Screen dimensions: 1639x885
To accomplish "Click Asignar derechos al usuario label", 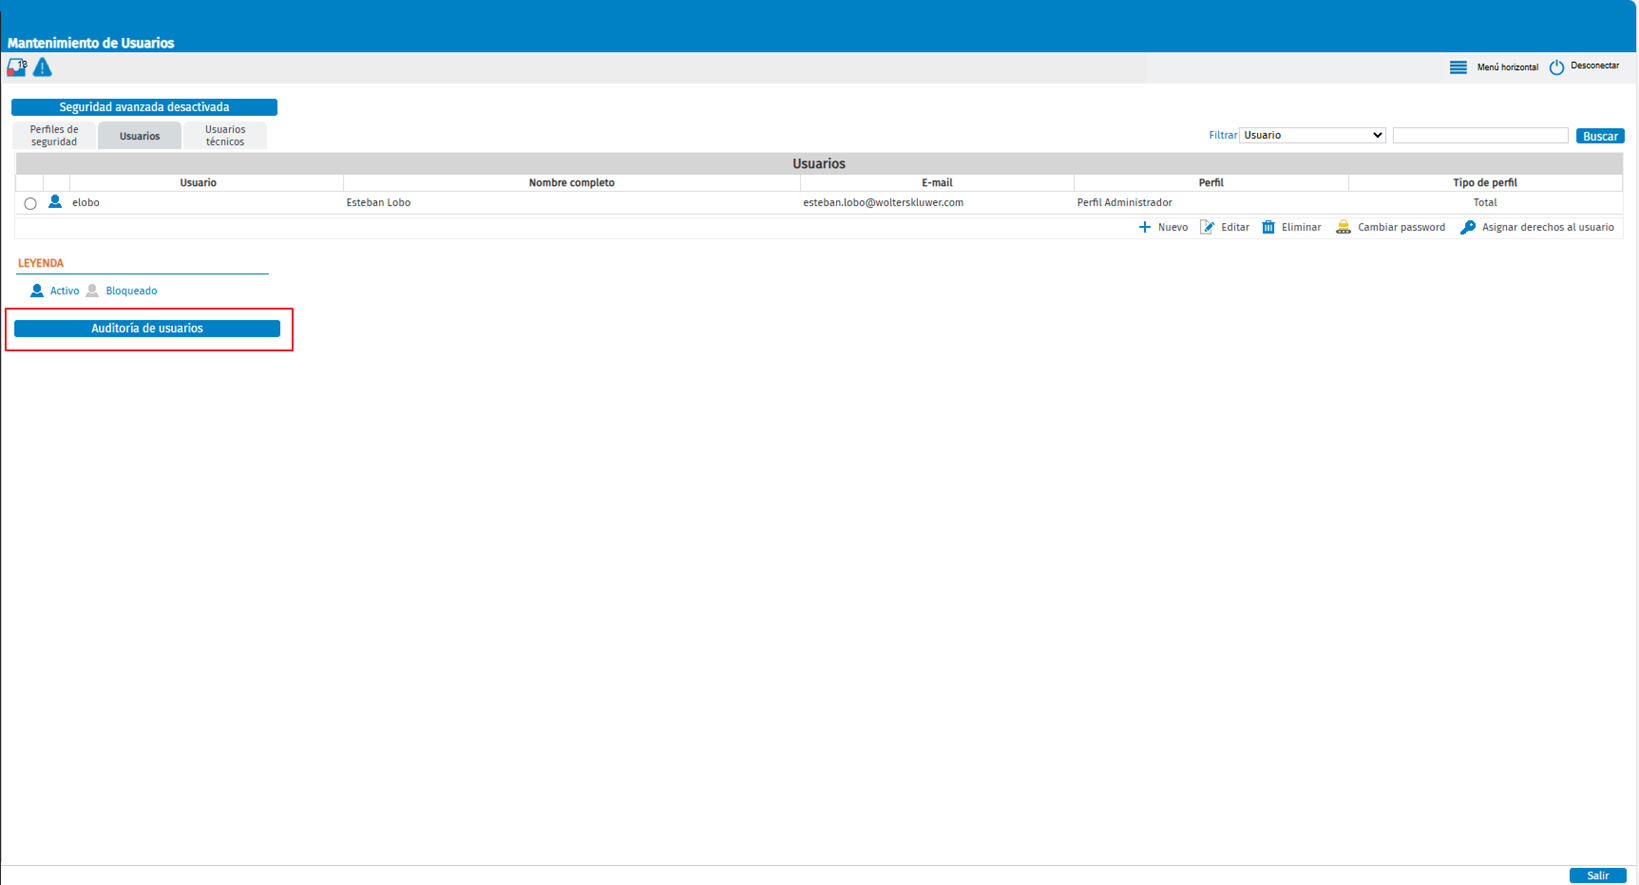I will click(x=1548, y=227).
